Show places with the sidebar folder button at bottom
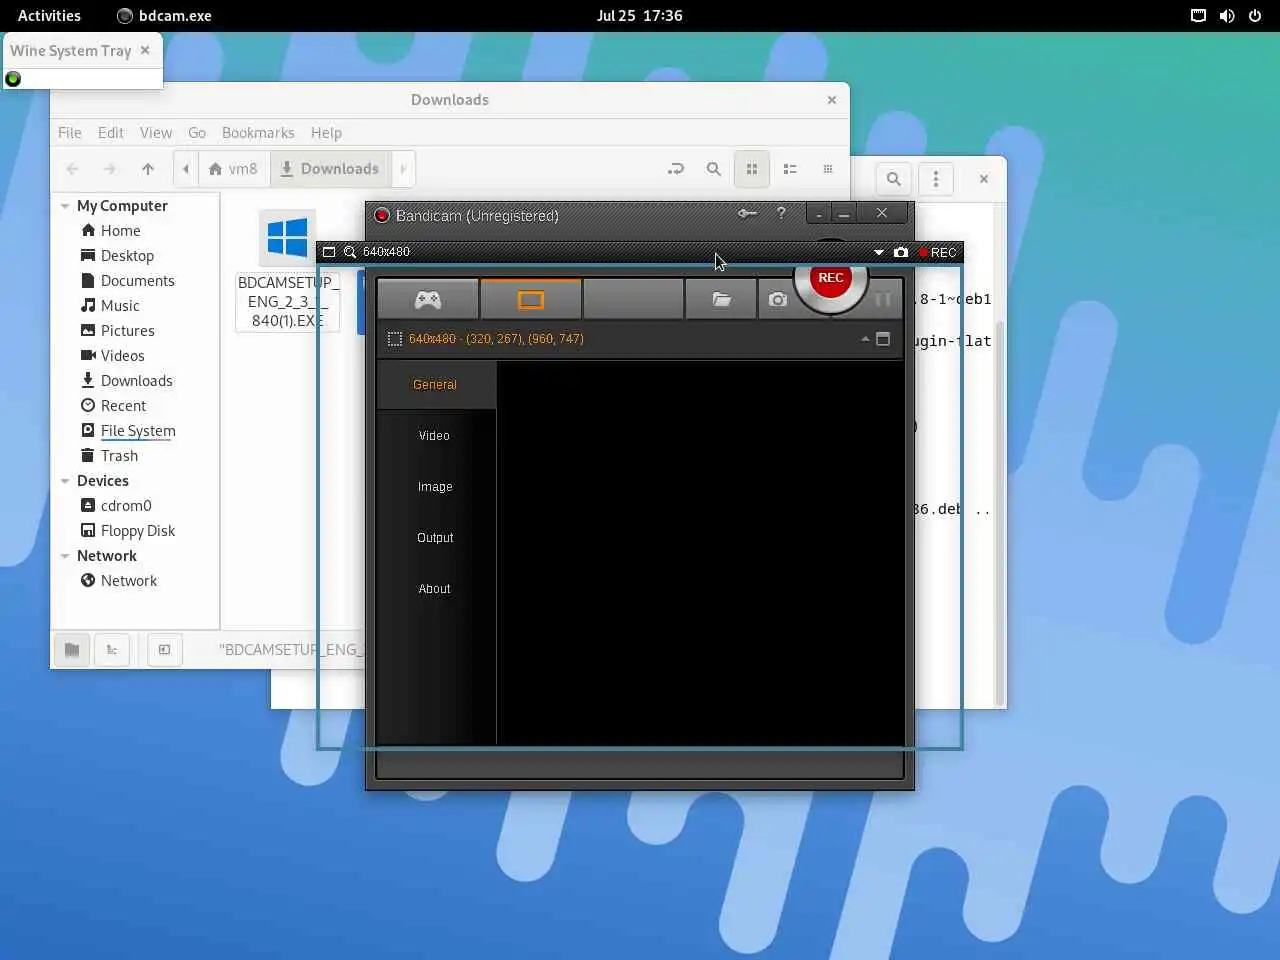Image resolution: width=1280 pixels, height=960 pixels. tap(72, 650)
